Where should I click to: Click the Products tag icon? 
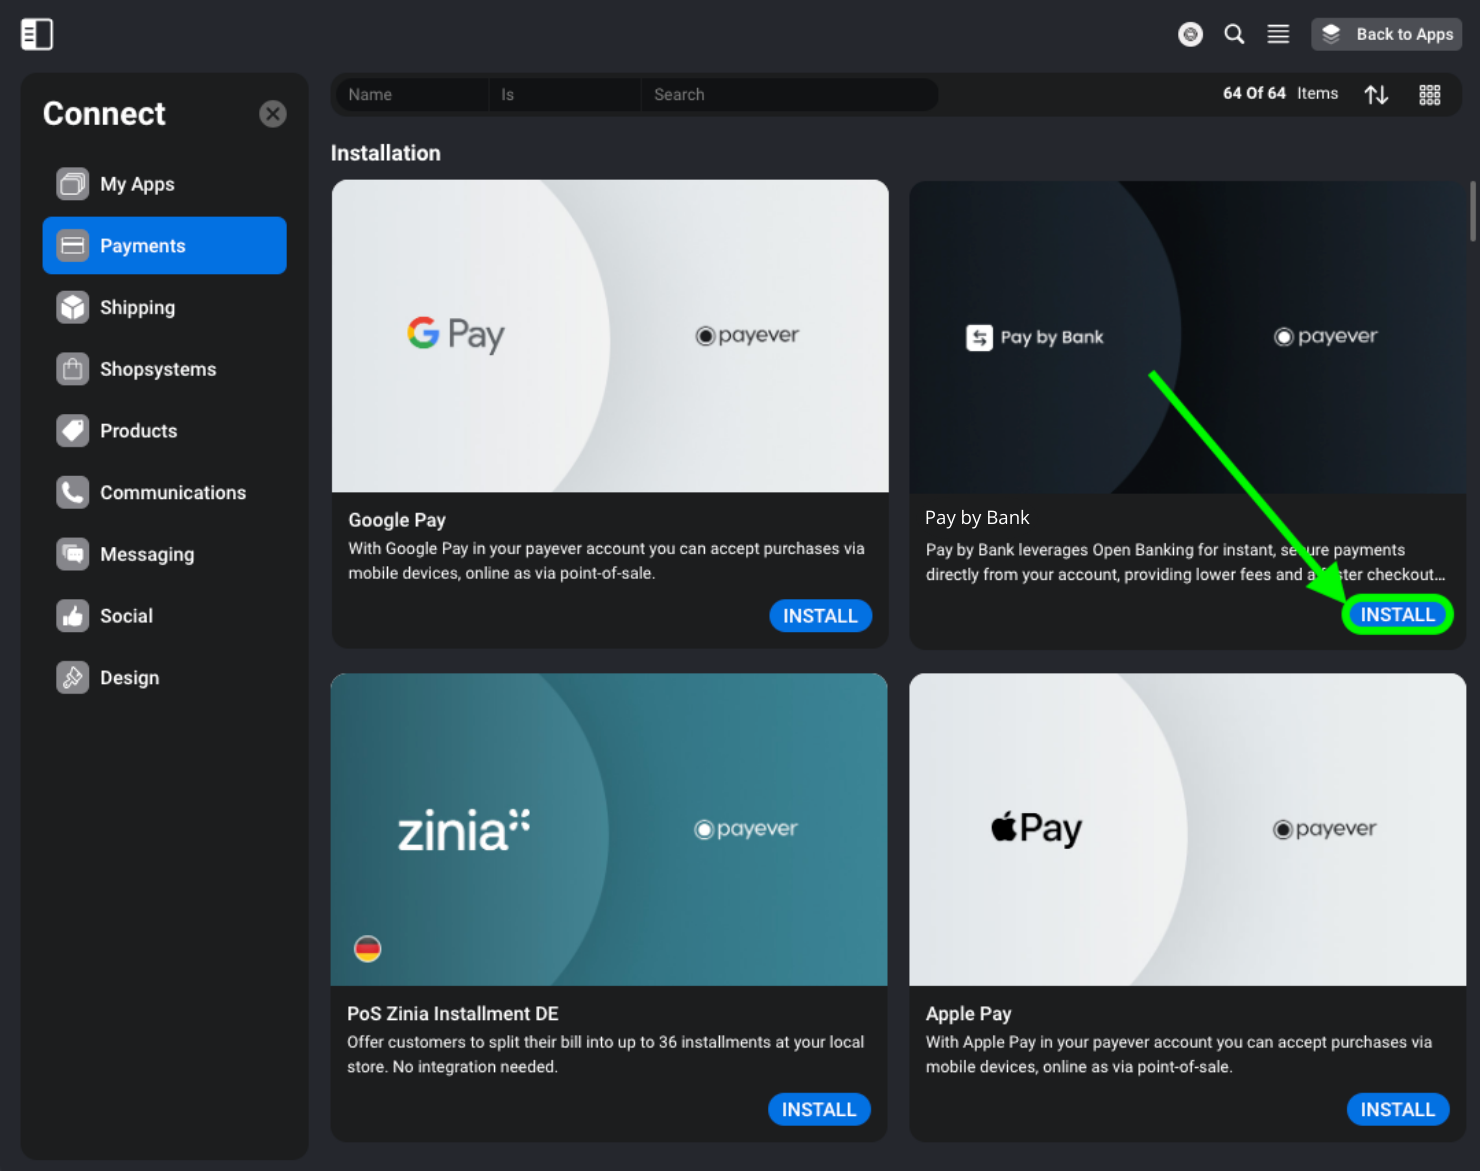(73, 431)
